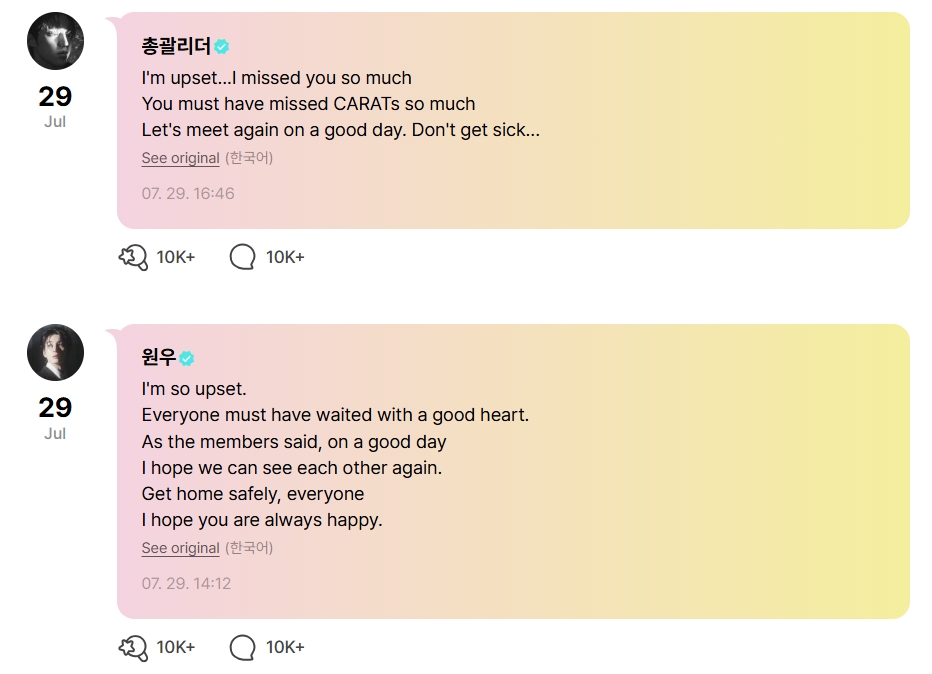Open 총괄리더 profile avatar

click(x=55, y=41)
